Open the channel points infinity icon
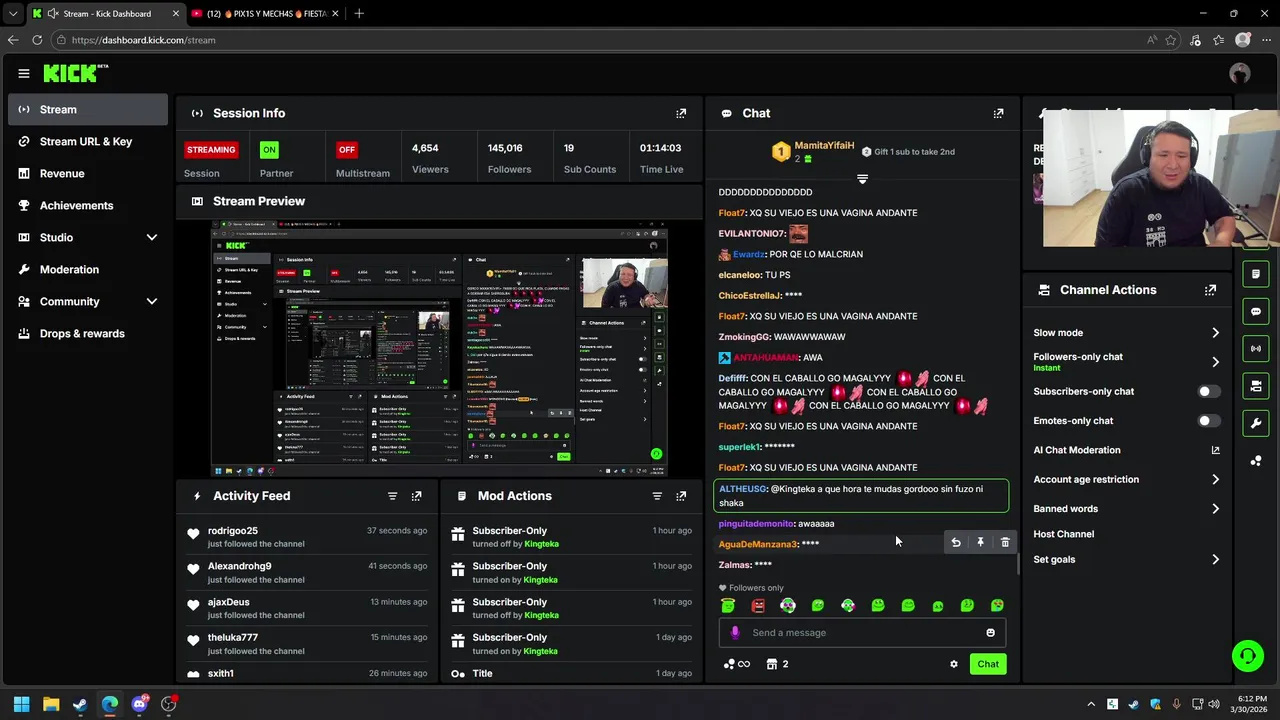 [x=737, y=664]
